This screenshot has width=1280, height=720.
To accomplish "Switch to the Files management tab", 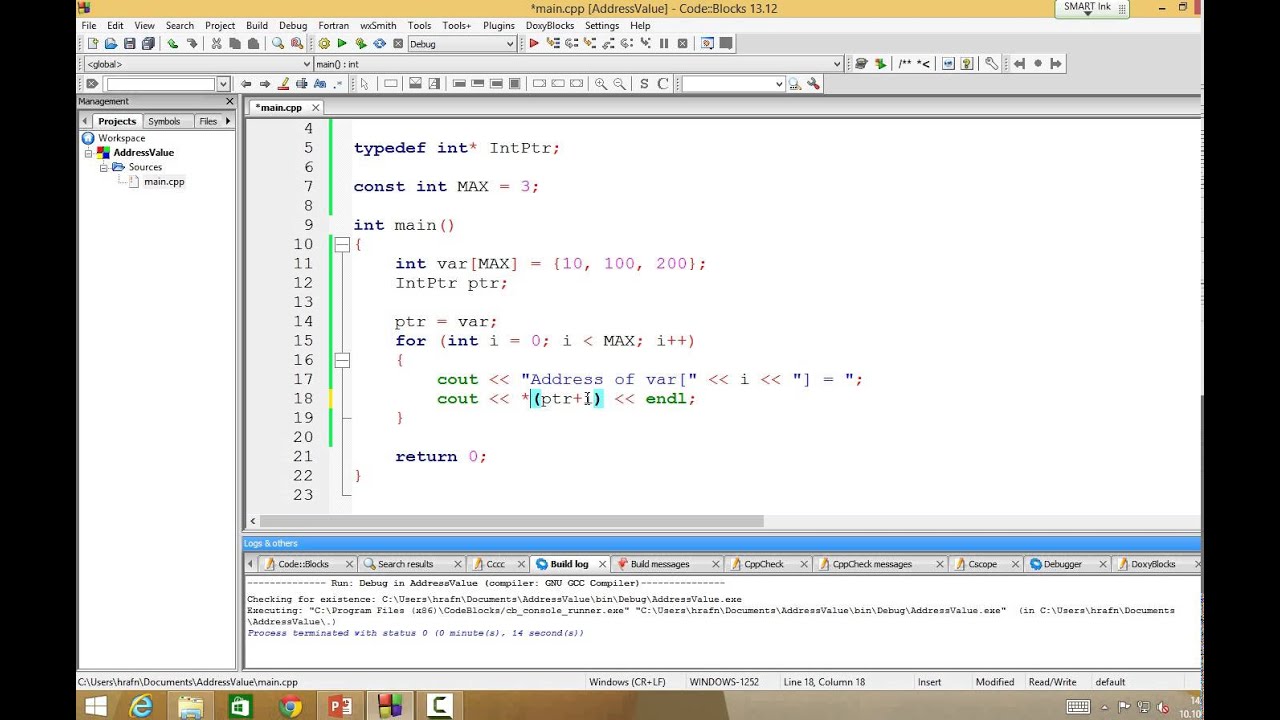I will pyautogui.click(x=208, y=121).
